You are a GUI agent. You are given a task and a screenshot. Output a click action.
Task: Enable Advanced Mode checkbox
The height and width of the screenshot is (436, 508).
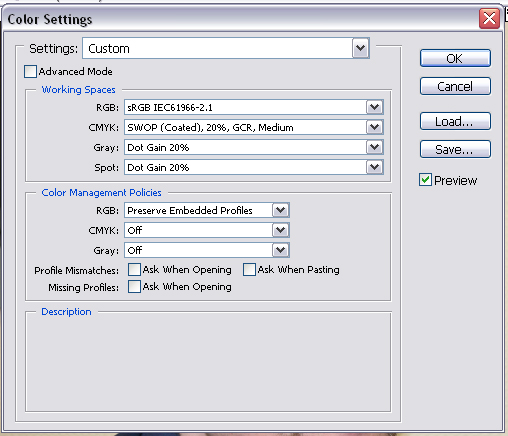tap(30, 72)
